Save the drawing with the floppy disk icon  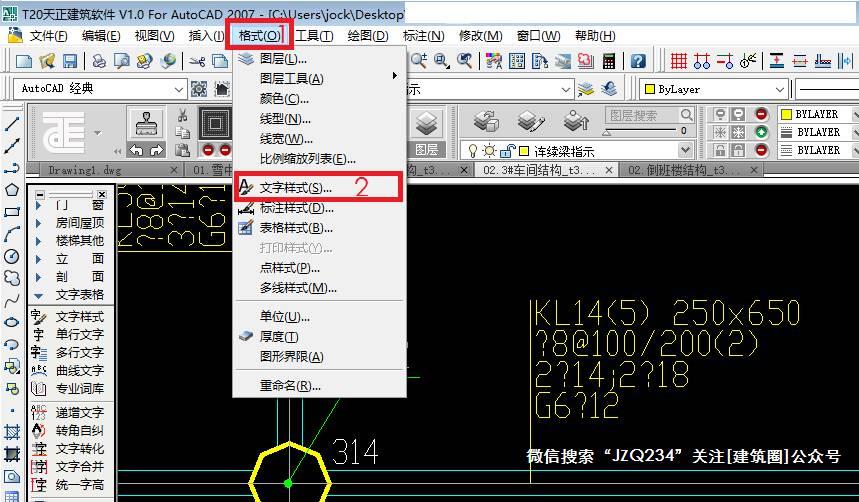pos(70,60)
